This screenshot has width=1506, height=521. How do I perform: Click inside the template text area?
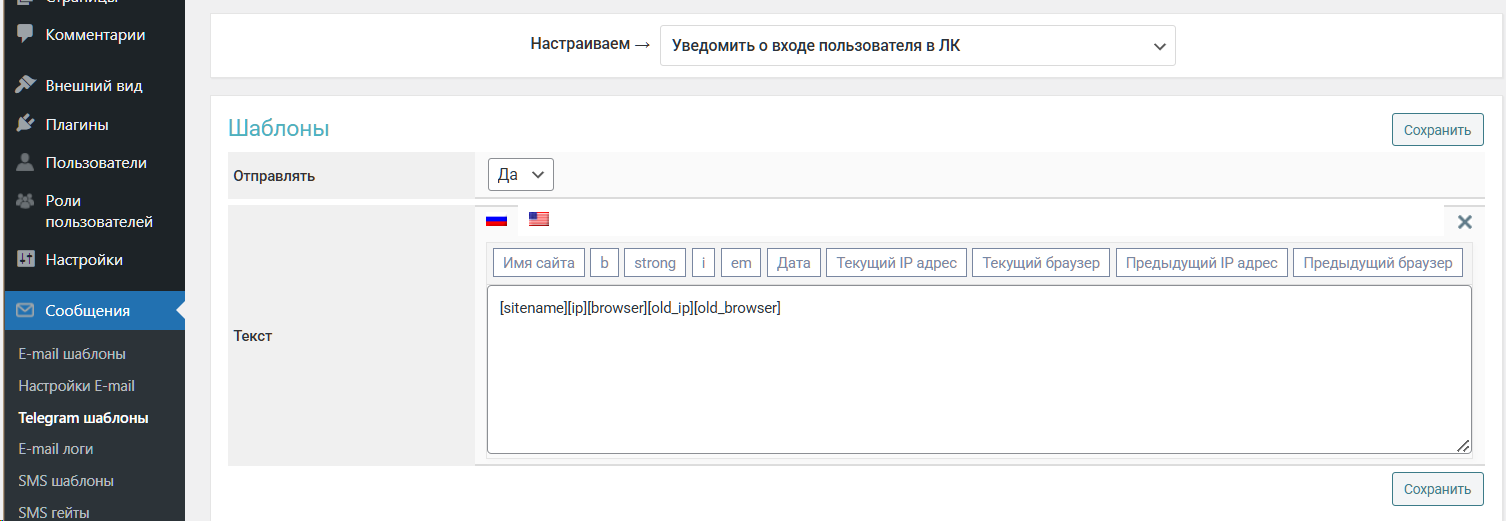[x=978, y=380]
